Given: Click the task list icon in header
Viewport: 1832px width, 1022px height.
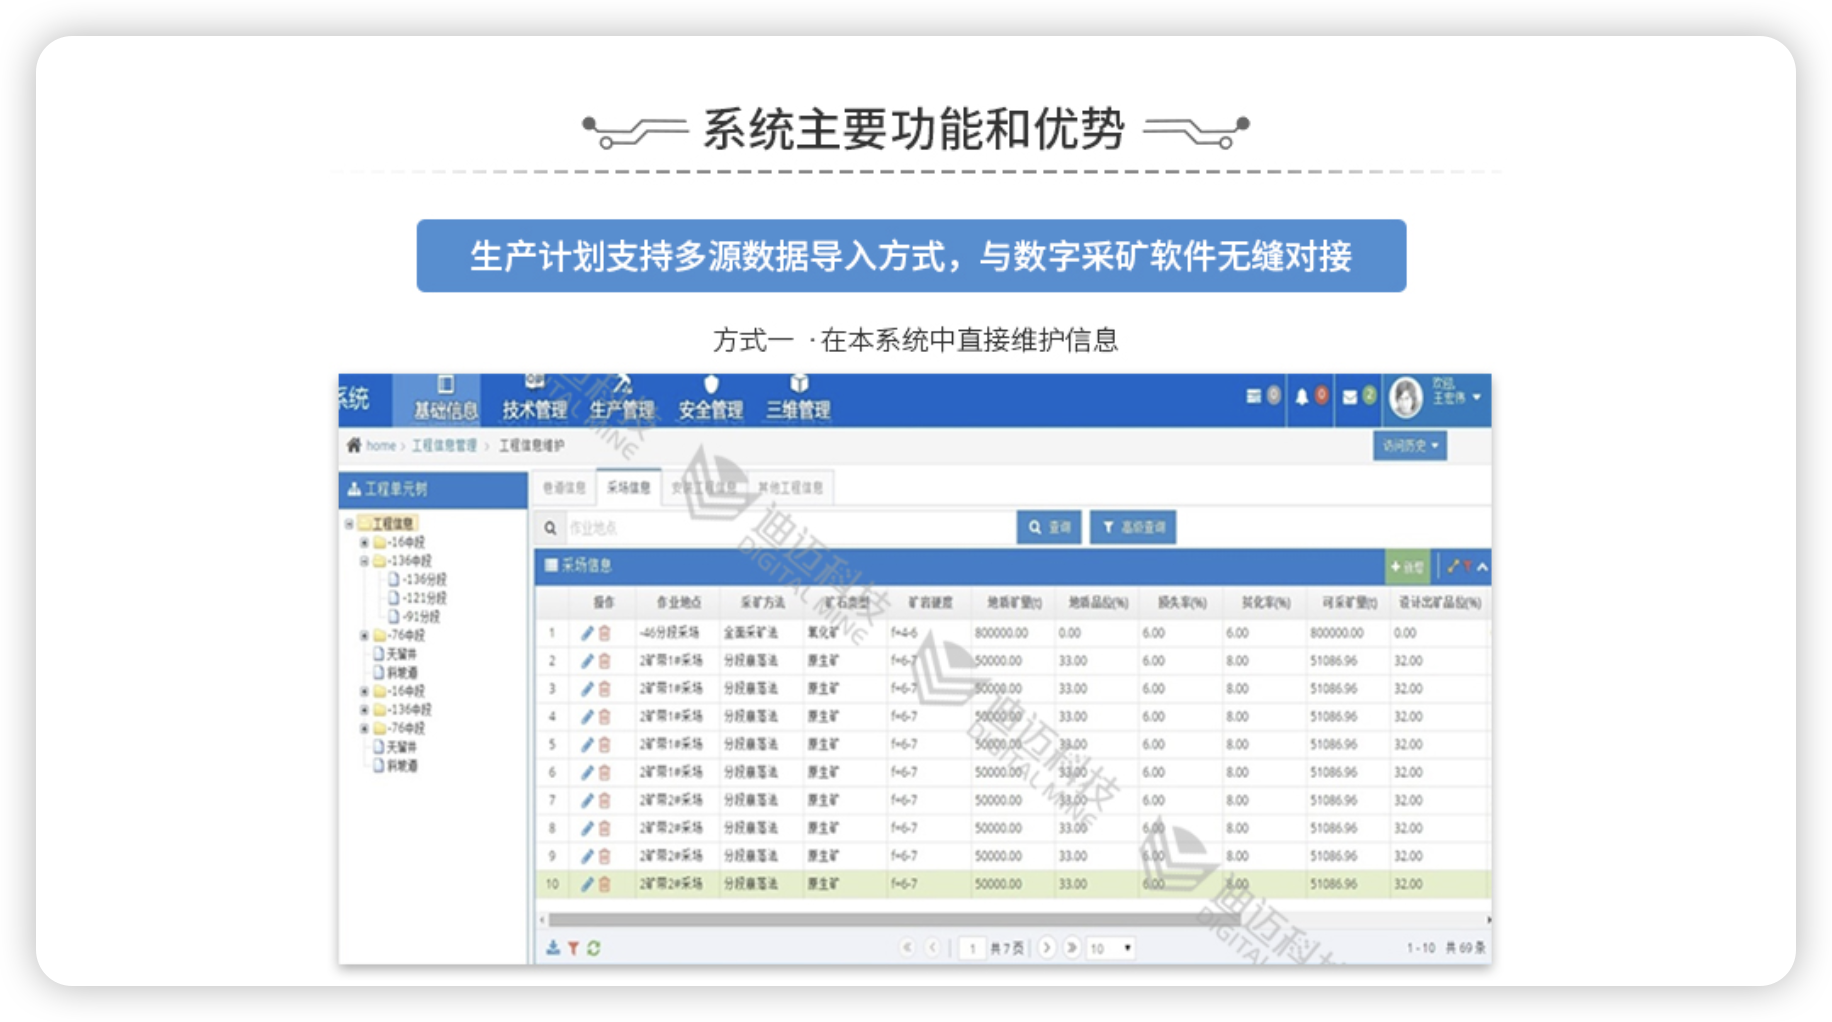Looking at the screenshot, I should click(1253, 397).
